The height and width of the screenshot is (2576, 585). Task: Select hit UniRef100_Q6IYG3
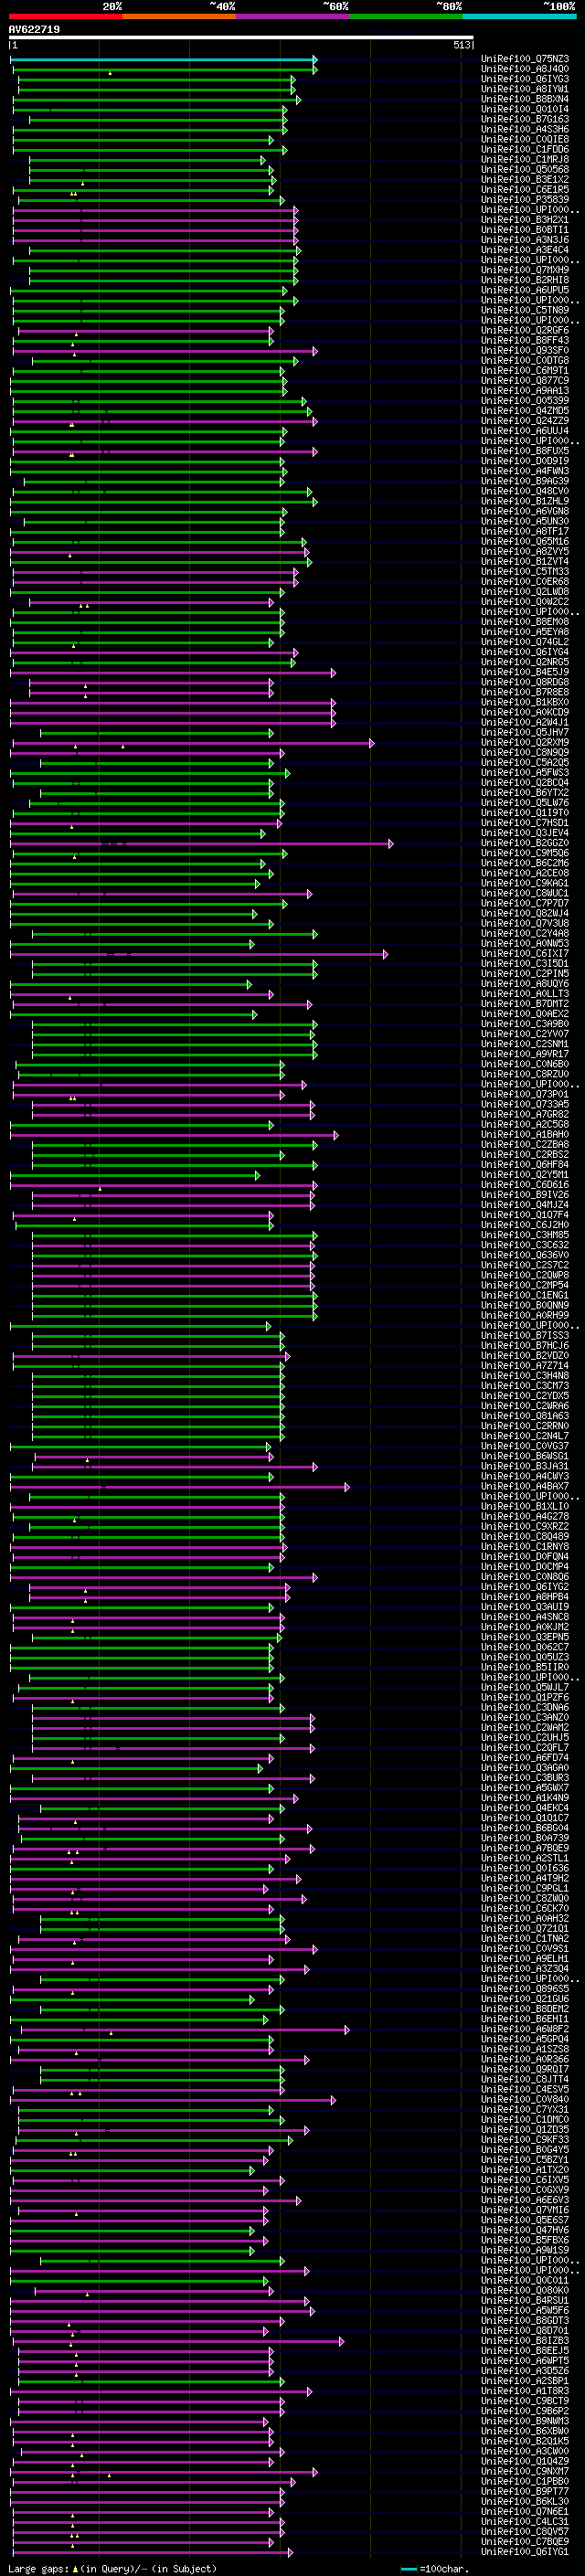click(525, 79)
